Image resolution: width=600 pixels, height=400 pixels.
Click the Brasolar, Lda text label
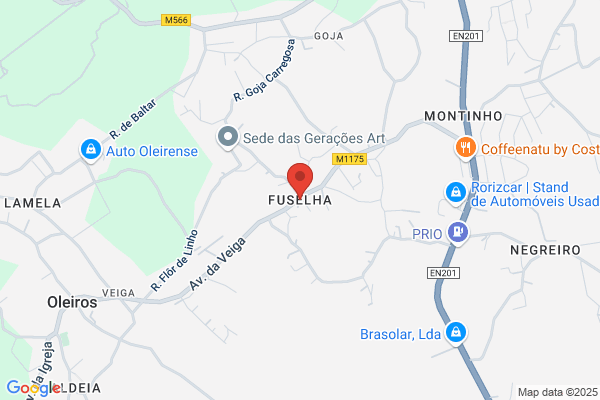point(400,334)
